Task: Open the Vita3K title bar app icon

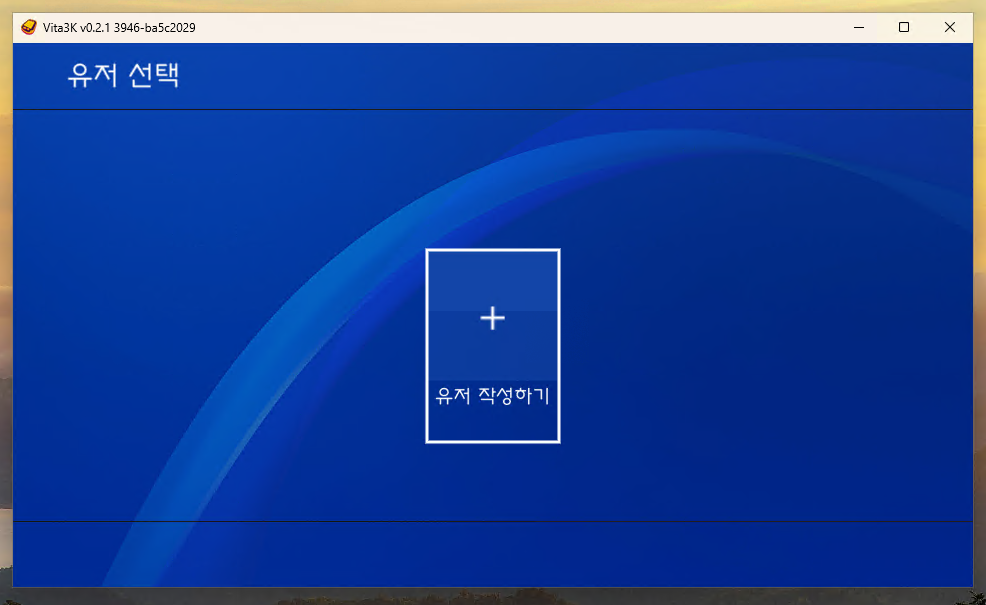Action: pos(28,28)
